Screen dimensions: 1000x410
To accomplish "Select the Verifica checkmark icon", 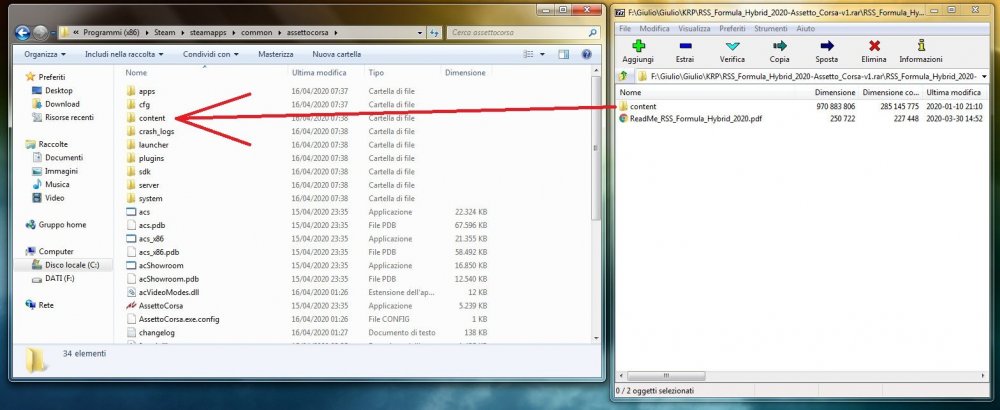I will pyautogui.click(x=732, y=46).
